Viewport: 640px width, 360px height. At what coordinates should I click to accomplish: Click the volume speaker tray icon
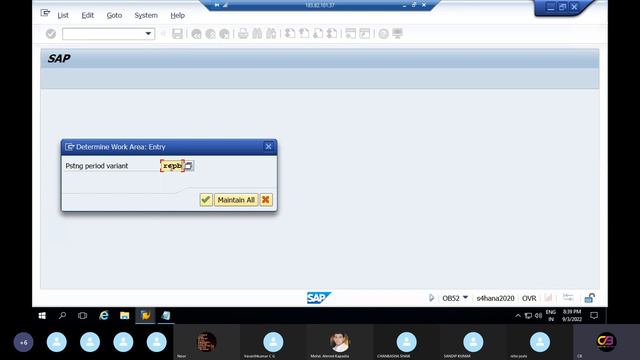(x=538, y=316)
